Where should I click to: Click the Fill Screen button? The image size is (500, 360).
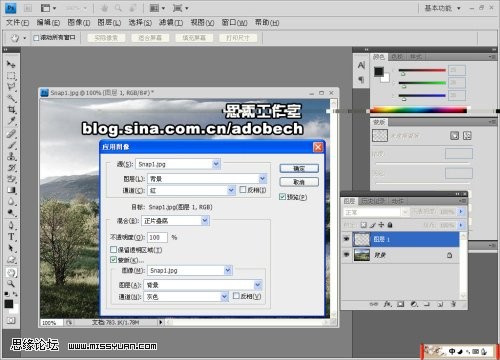click(194, 38)
